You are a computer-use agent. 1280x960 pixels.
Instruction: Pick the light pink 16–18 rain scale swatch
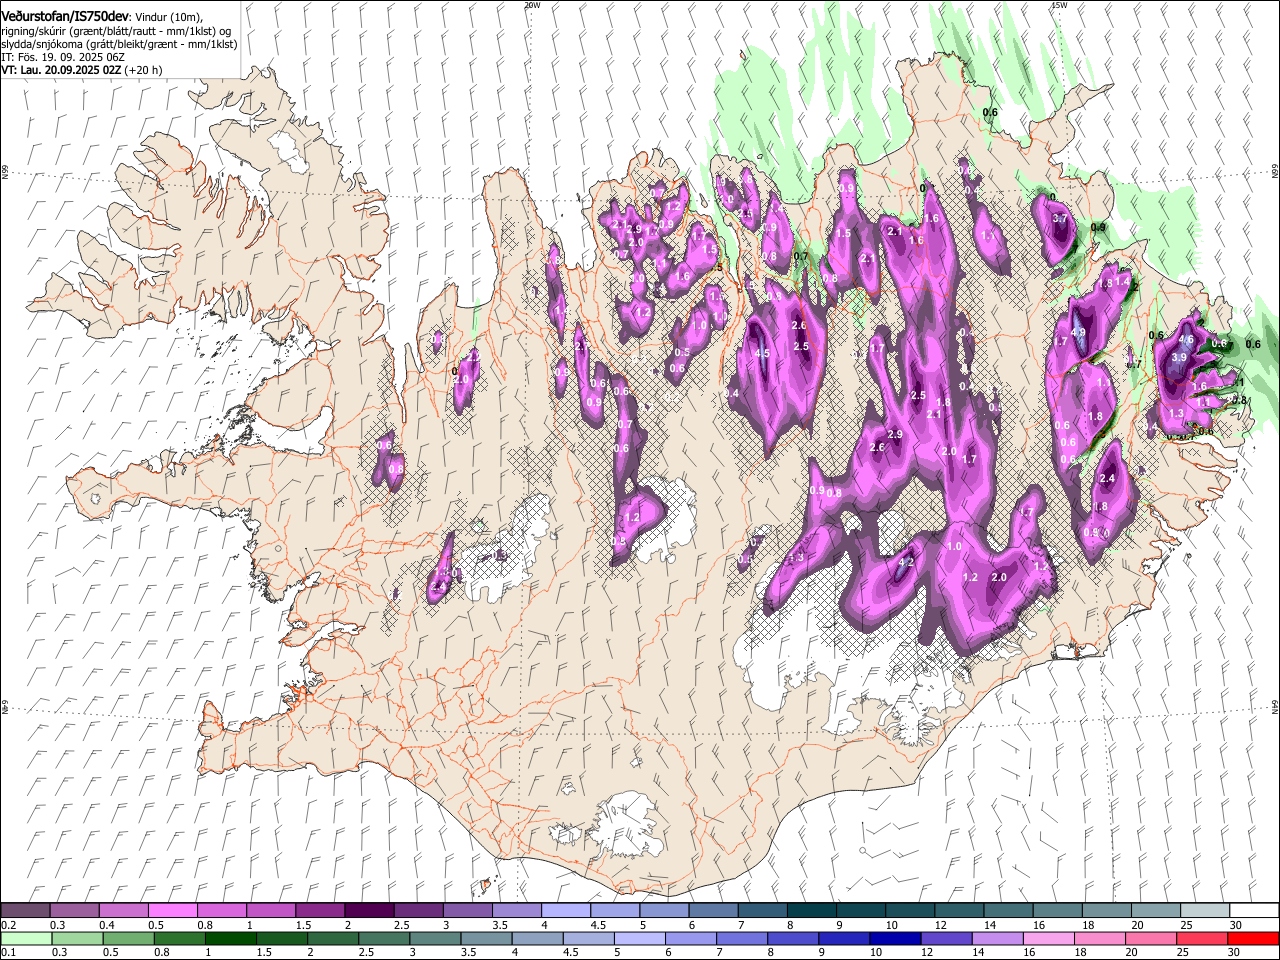pos(1049,938)
